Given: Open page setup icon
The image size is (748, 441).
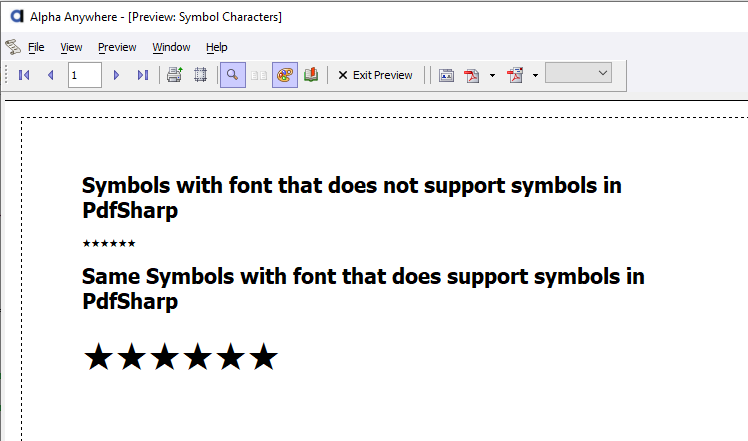Looking at the screenshot, I should point(200,75).
